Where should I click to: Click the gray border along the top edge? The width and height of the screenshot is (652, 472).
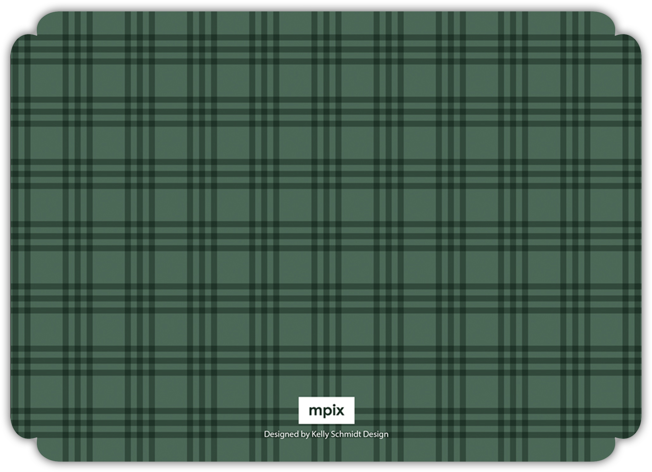point(326,6)
